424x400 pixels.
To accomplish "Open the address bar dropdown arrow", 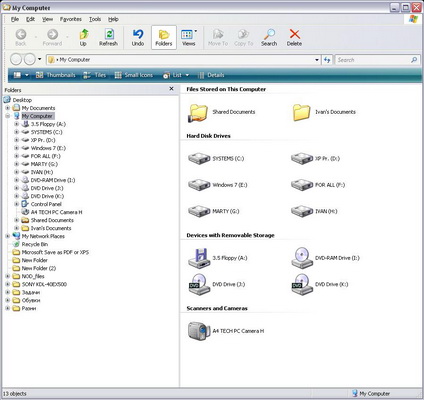I will [x=317, y=60].
